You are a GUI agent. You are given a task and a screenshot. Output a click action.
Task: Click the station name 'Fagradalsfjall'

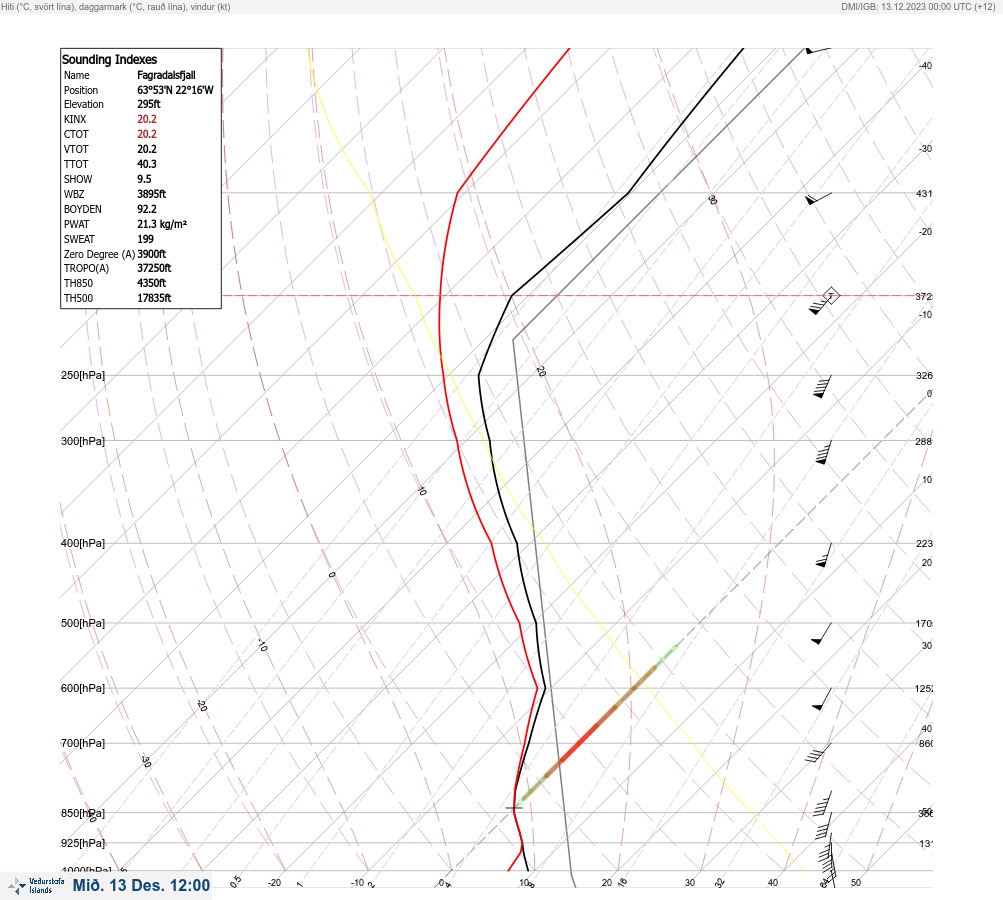click(x=166, y=75)
